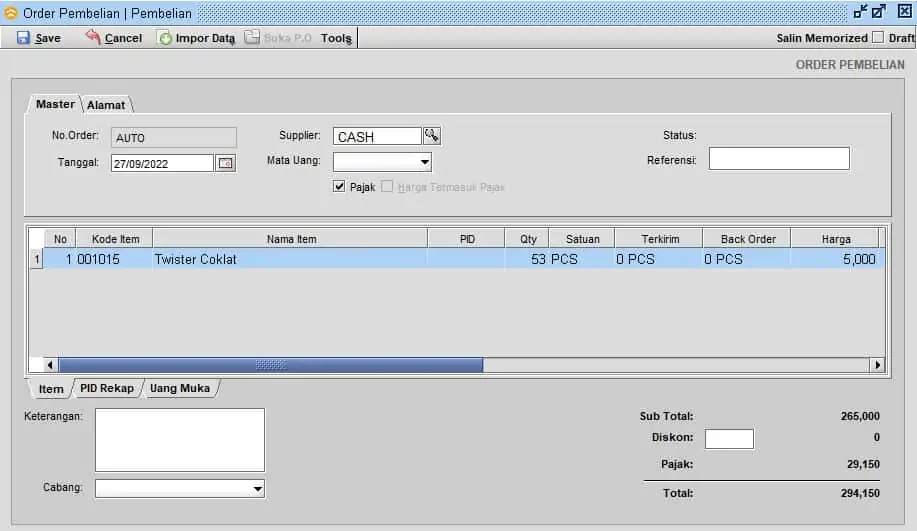Open the Tools menu

(x=336, y=38)
